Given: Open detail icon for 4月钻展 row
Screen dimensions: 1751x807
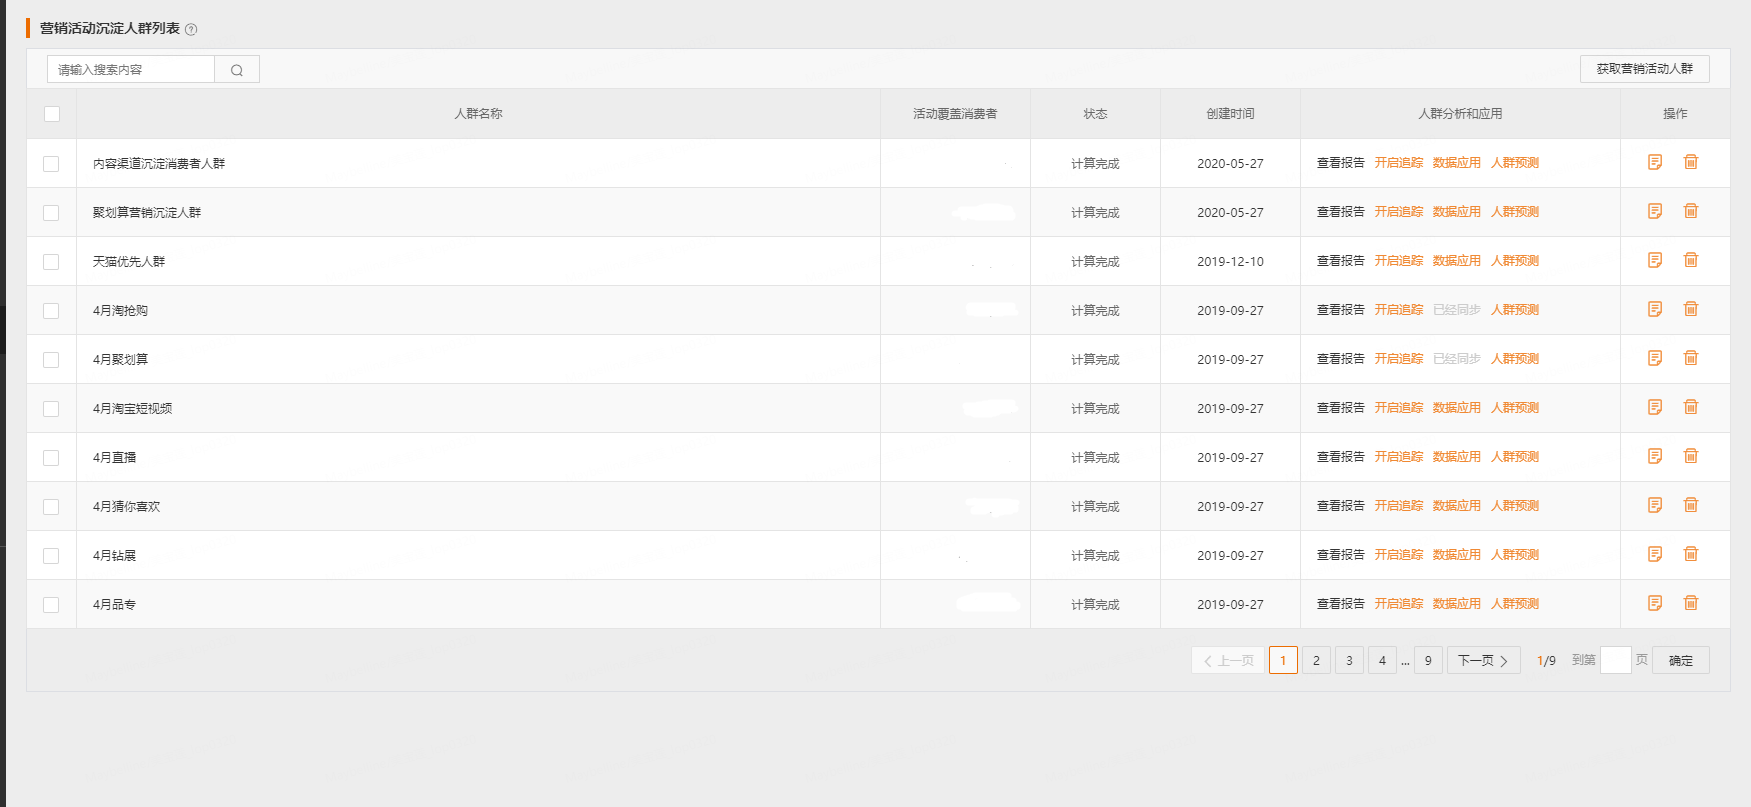Looking at the screenshot, I should tap(1655, 554).
